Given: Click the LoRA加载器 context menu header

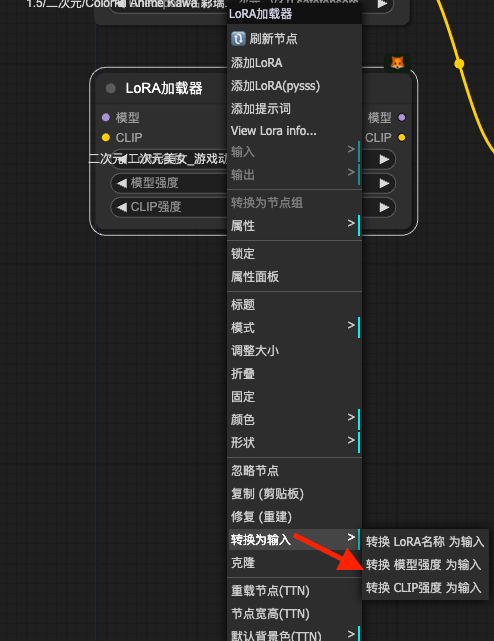Looking at the screenshot, I should pos(294,14).
